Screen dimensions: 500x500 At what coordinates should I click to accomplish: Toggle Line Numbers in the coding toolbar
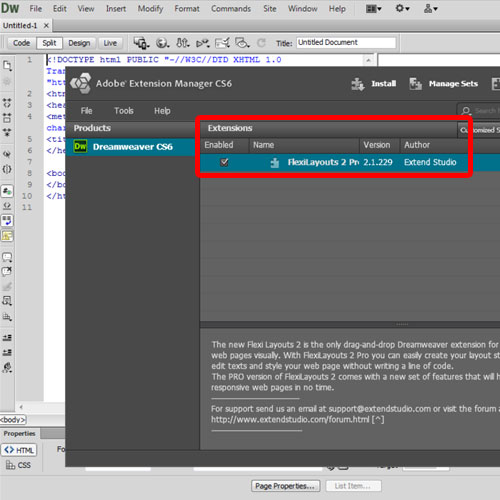click(7, 191)
